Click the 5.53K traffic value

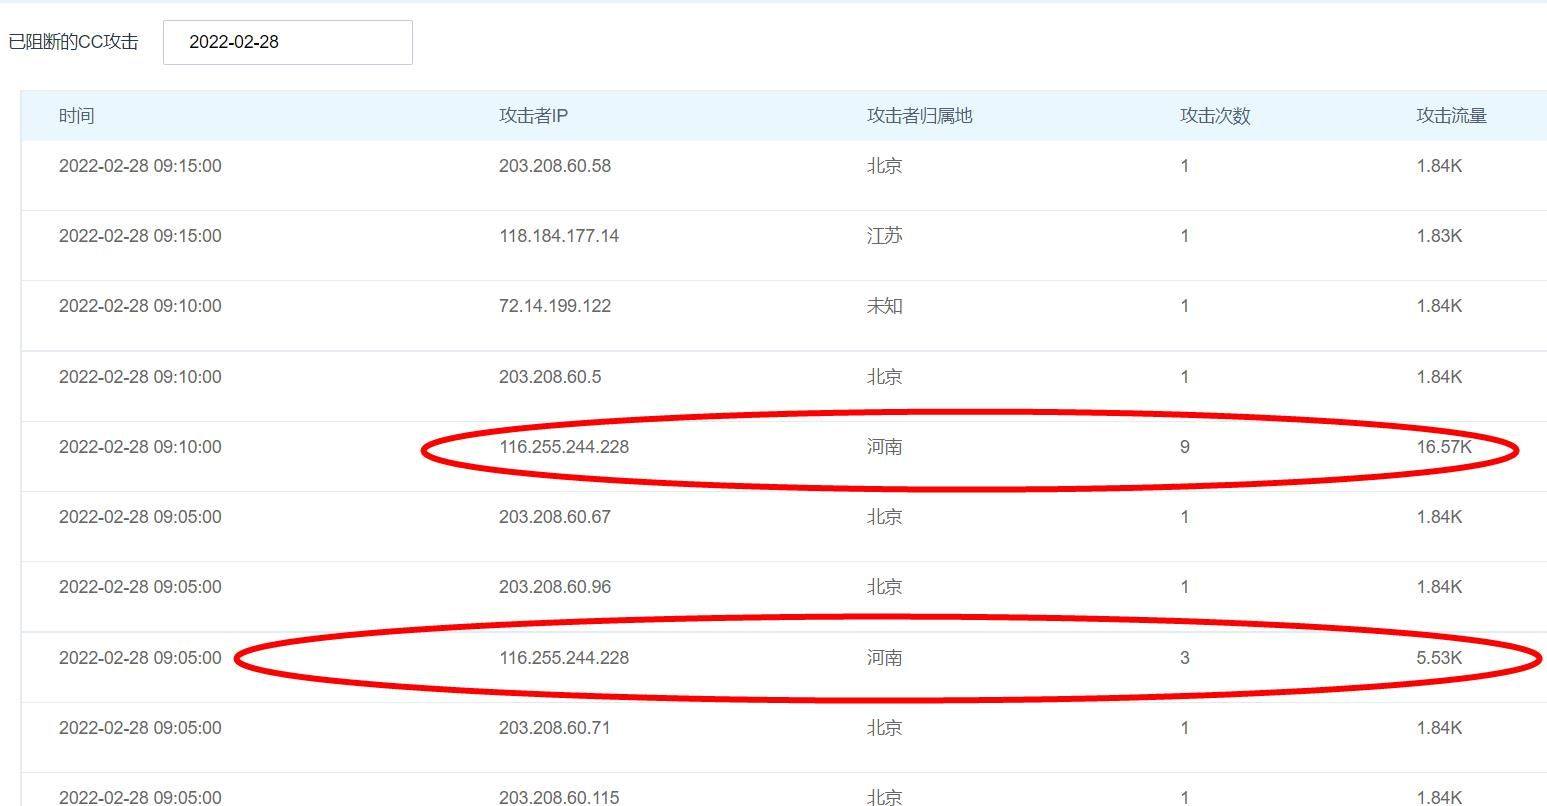1439,658
